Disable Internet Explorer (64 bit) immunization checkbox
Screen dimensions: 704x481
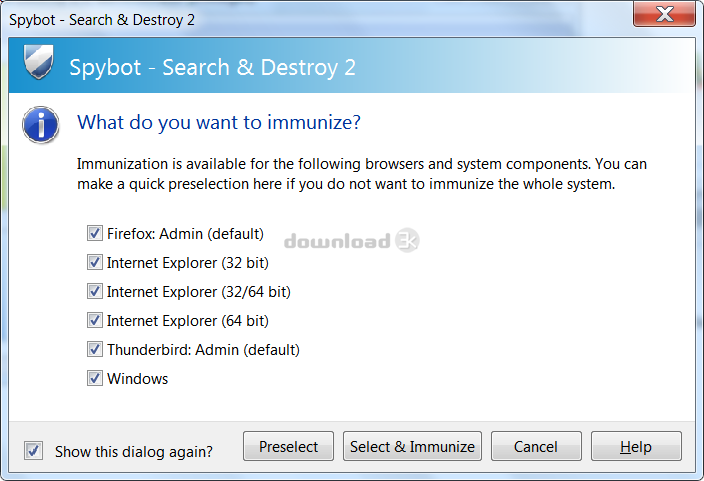[95, 321]
